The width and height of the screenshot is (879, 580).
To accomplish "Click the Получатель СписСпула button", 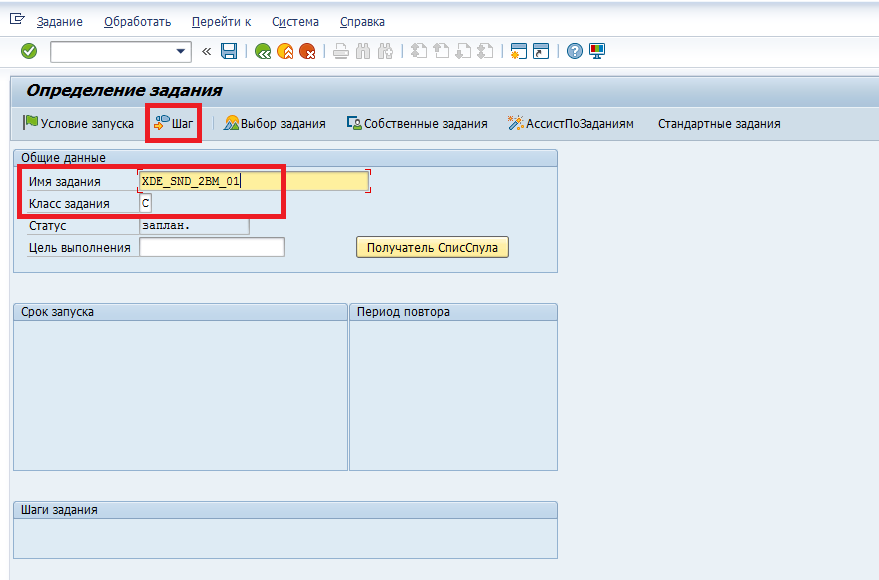I will click(x=432, y=247).
